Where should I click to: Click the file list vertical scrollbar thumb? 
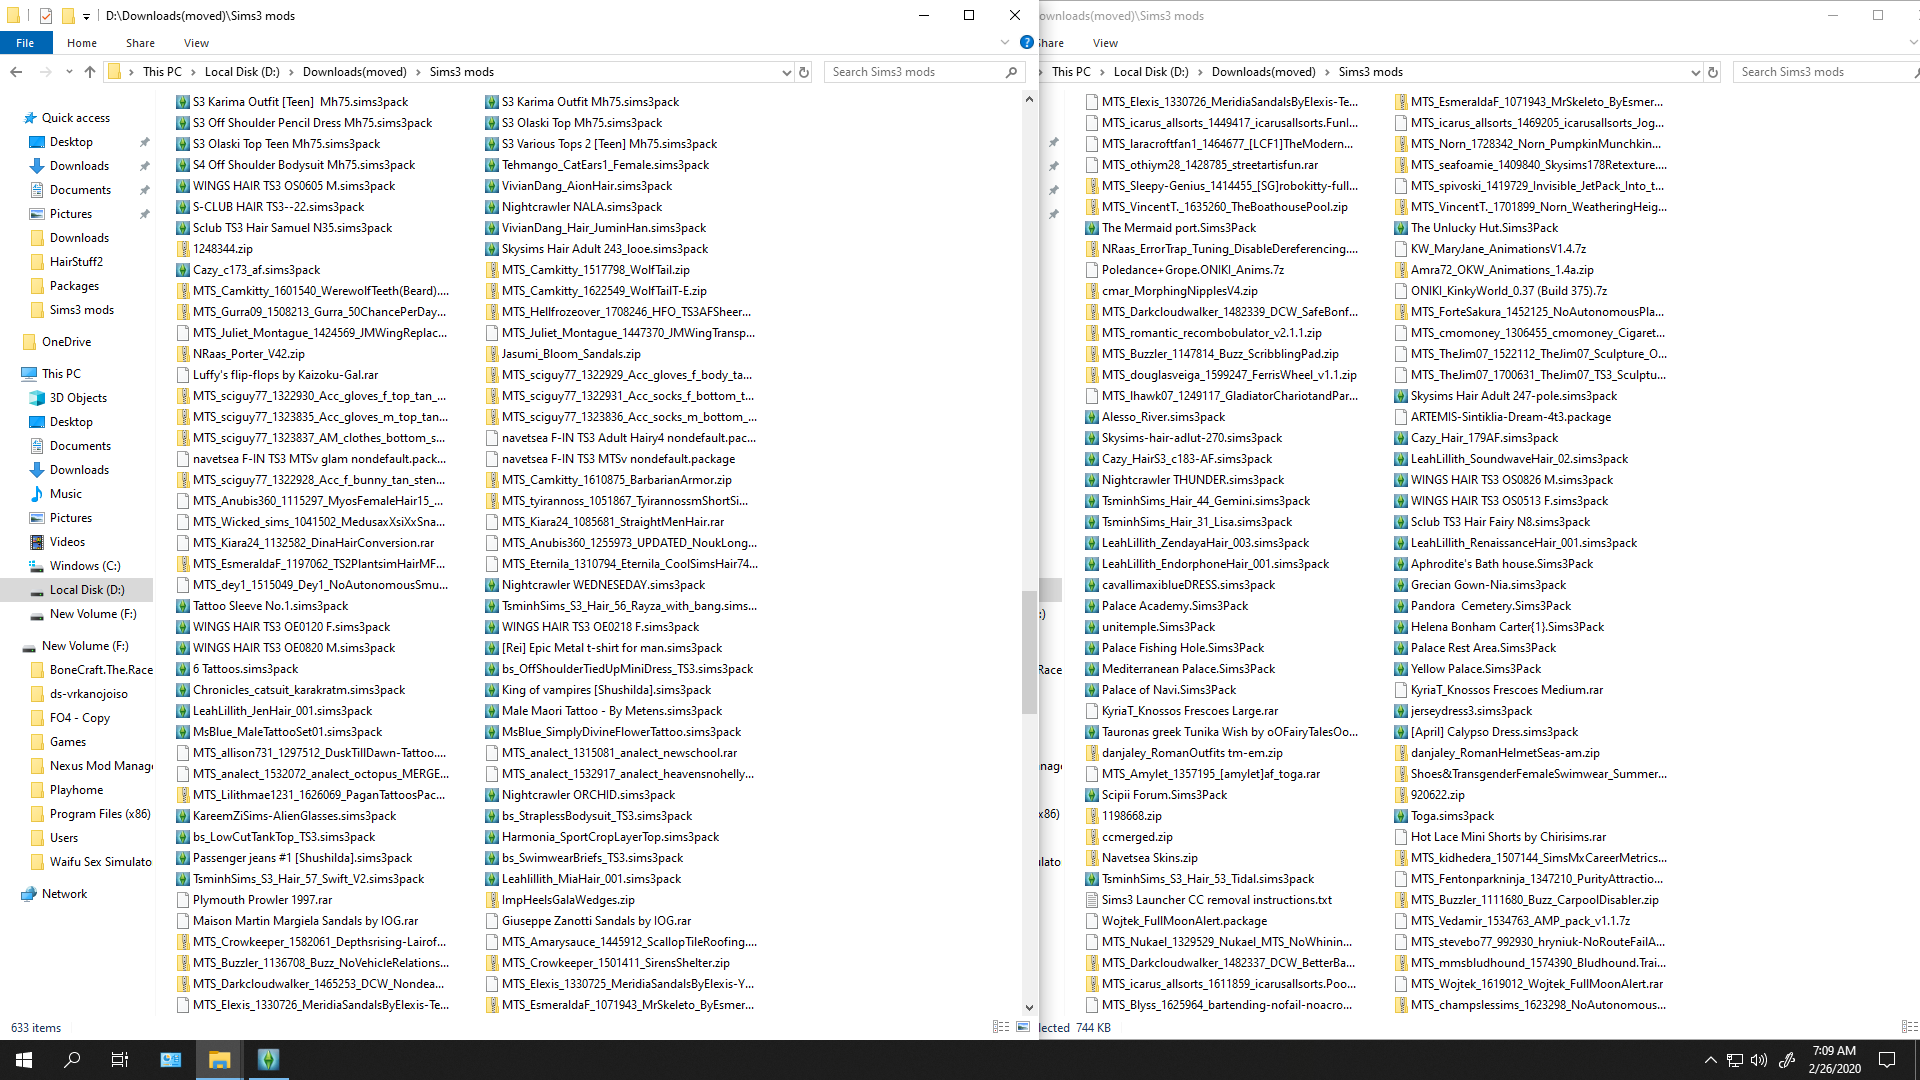point(1029,652)
